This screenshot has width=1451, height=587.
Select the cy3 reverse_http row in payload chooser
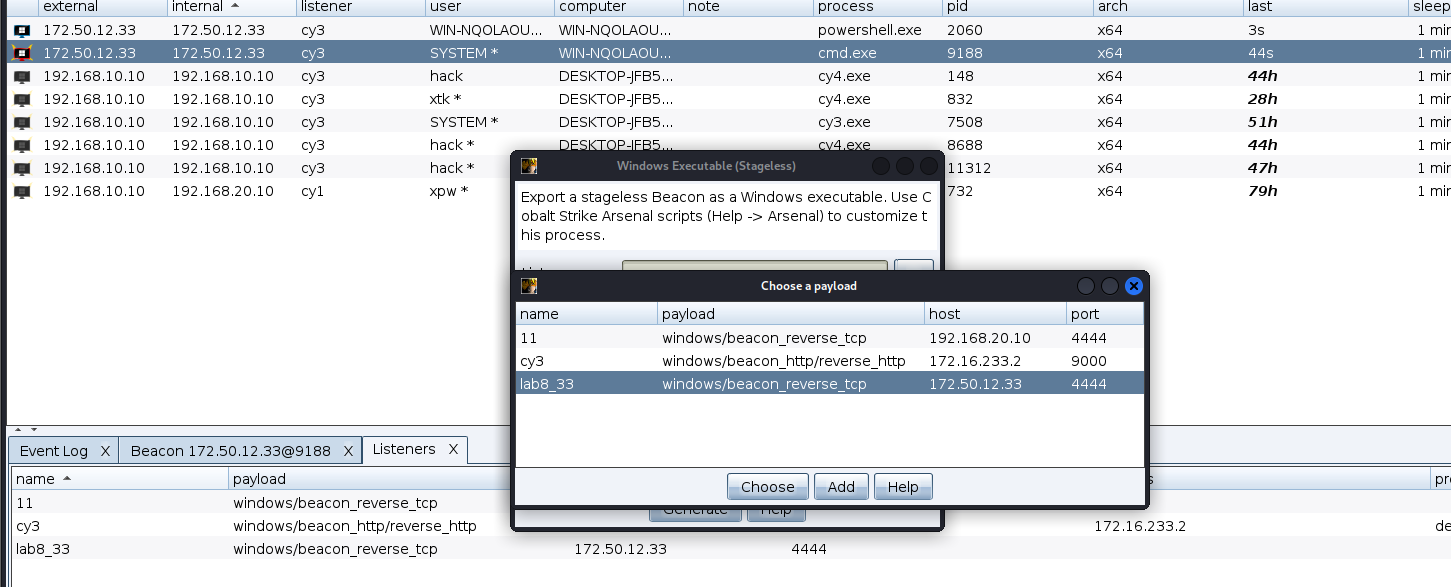783,361
